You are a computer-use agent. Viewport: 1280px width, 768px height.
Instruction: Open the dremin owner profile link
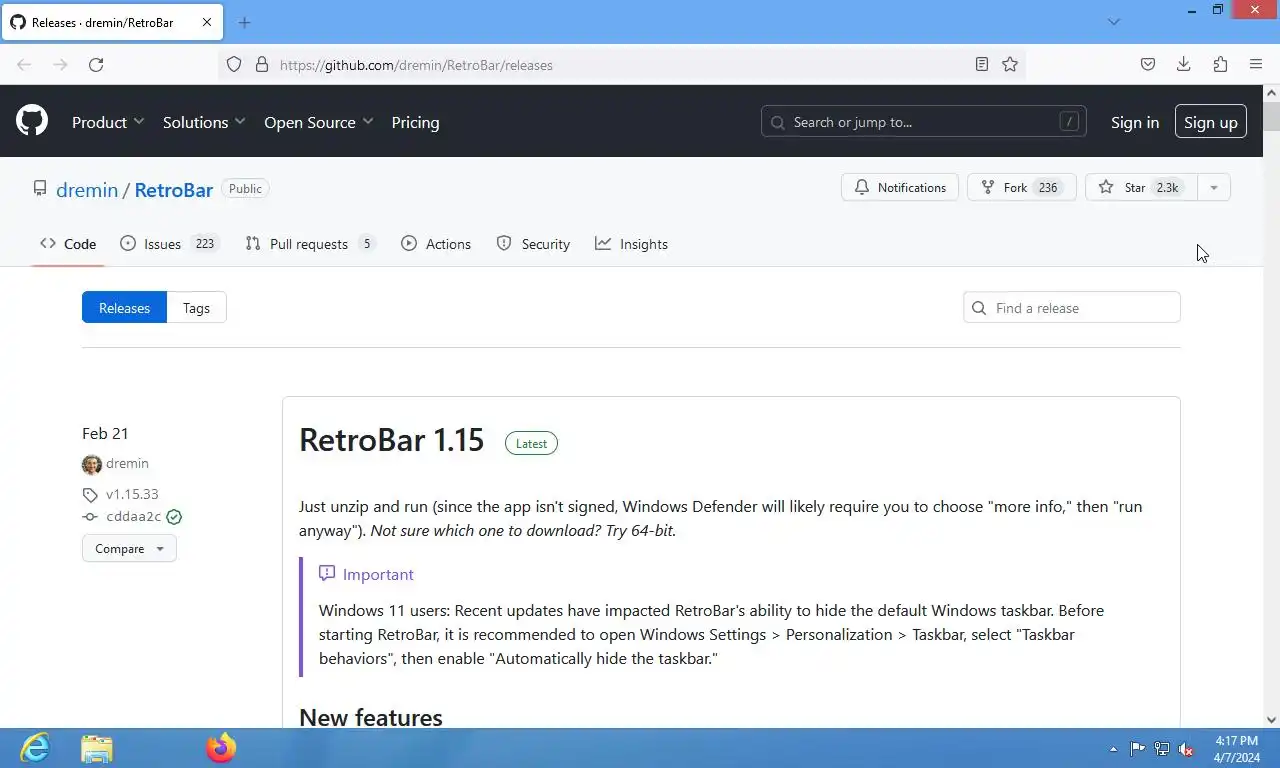[87, 189]
